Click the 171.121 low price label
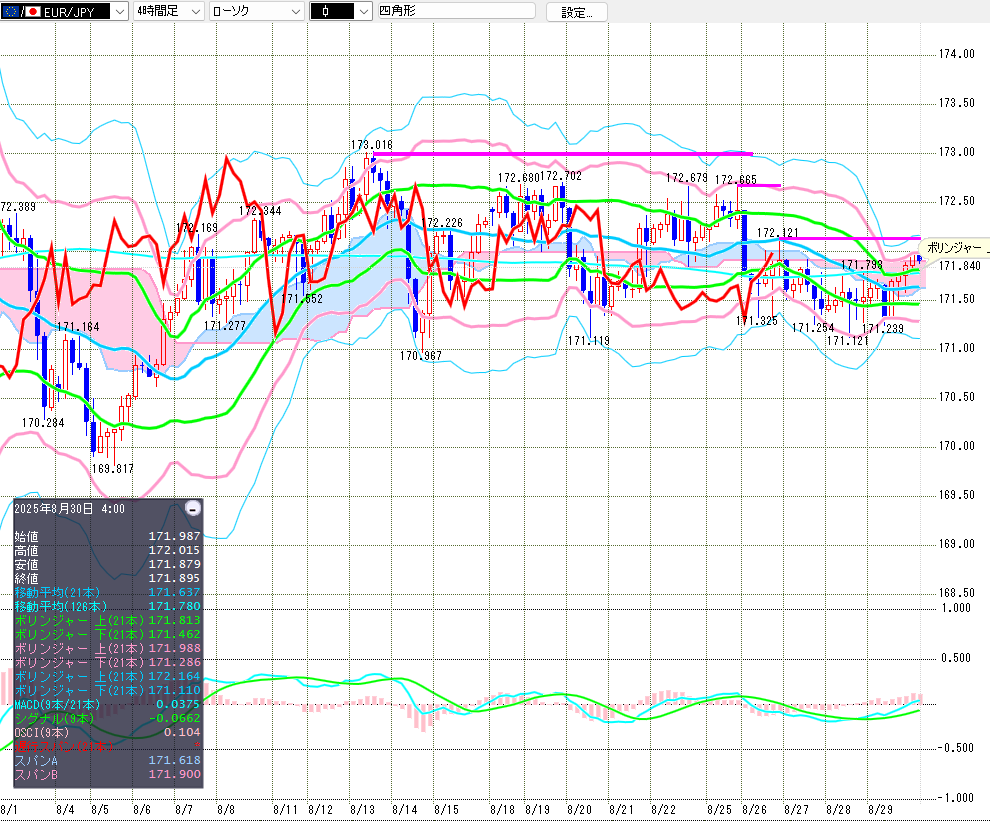990x821 pixels. pos(848,341)
